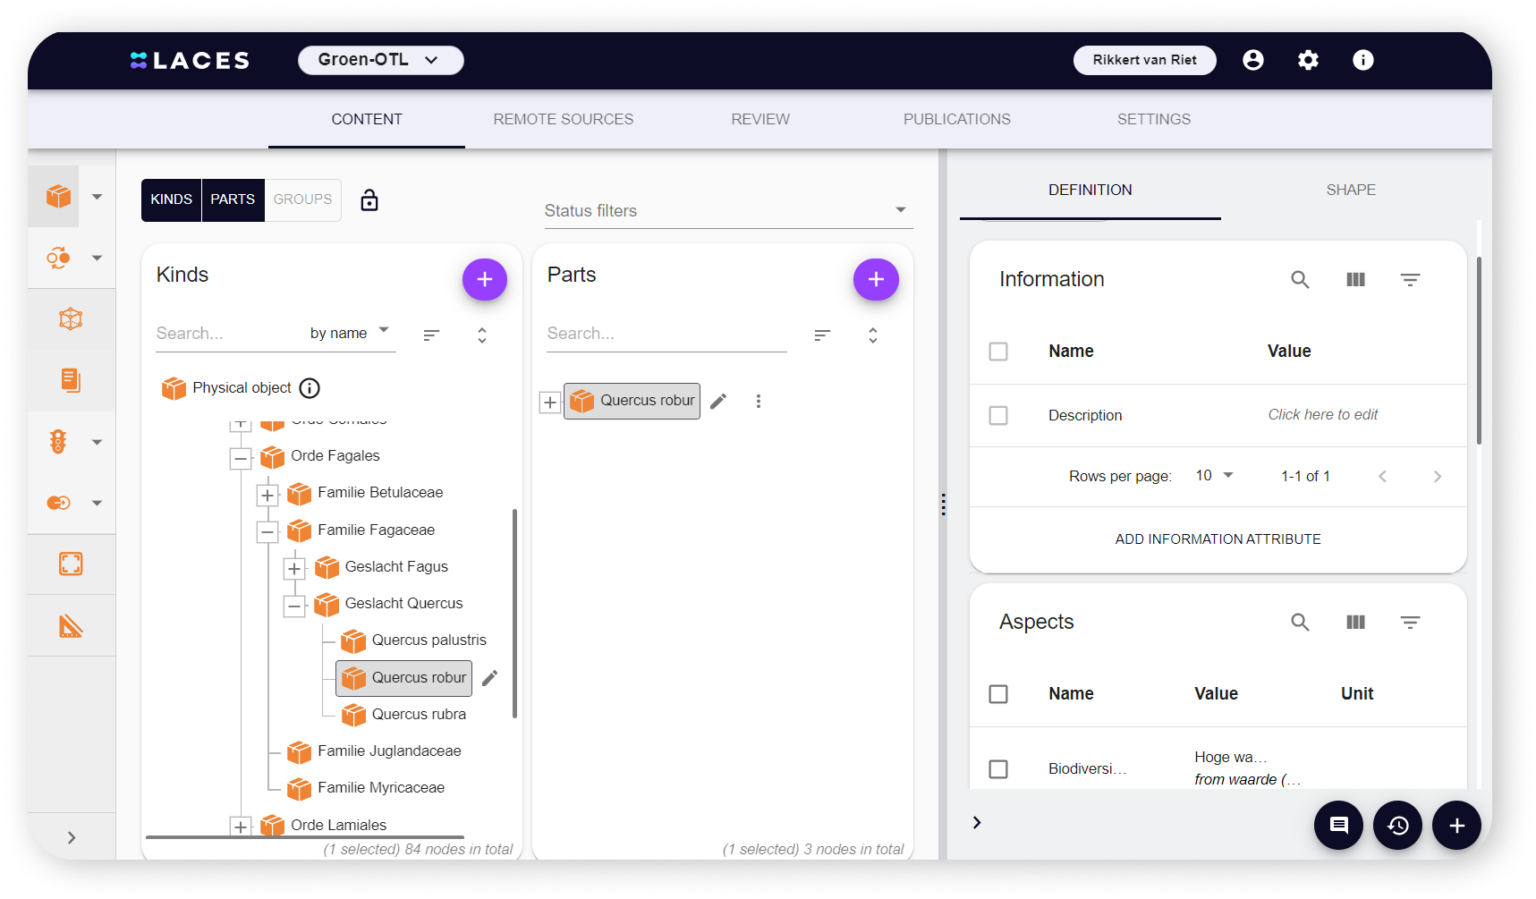Open the ruler measurement sidebar icon
Screen dimensions: 1536x899
[70, 626]
